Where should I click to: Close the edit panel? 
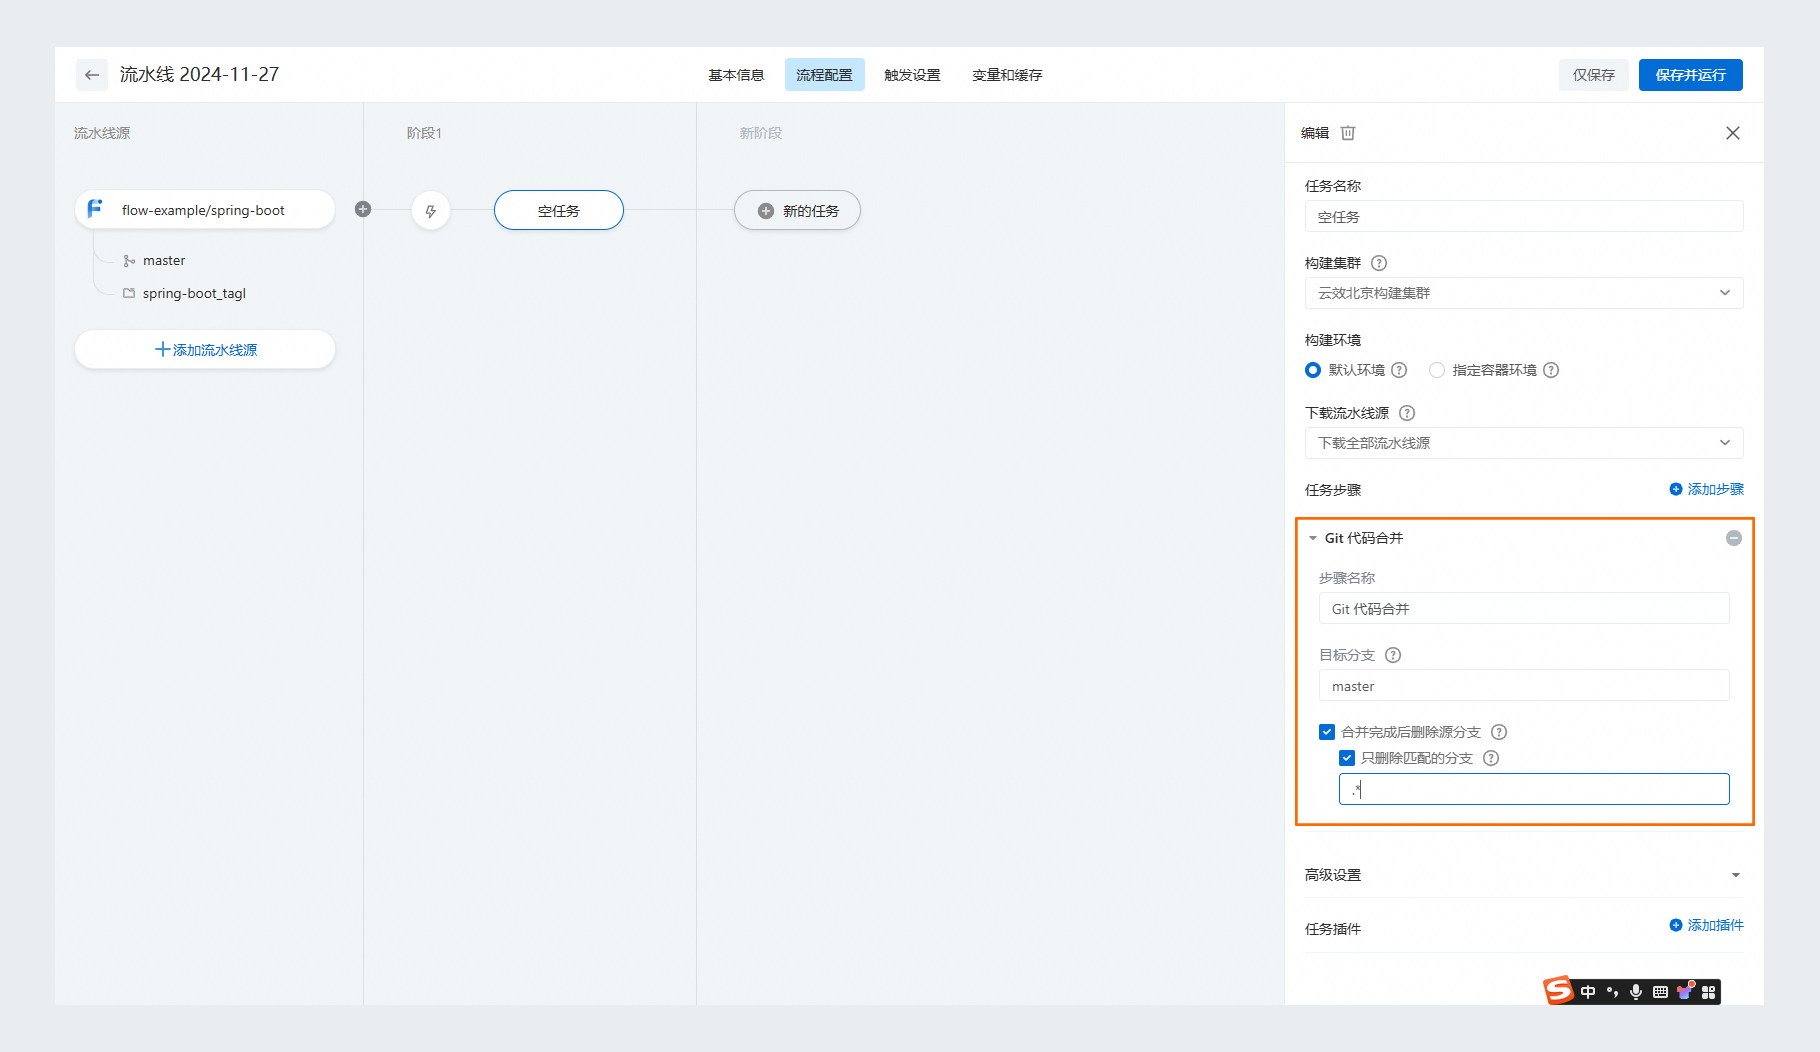1733,133
